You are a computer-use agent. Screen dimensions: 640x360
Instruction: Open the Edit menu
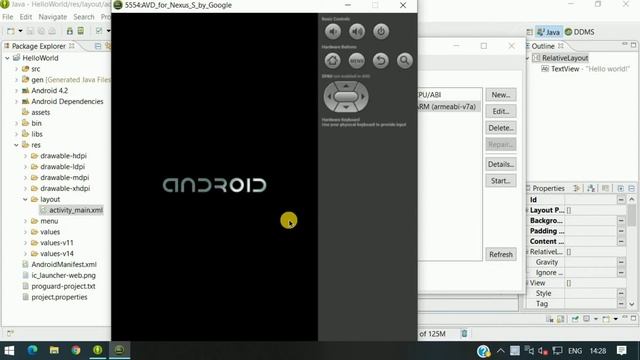tap(26, 17)
